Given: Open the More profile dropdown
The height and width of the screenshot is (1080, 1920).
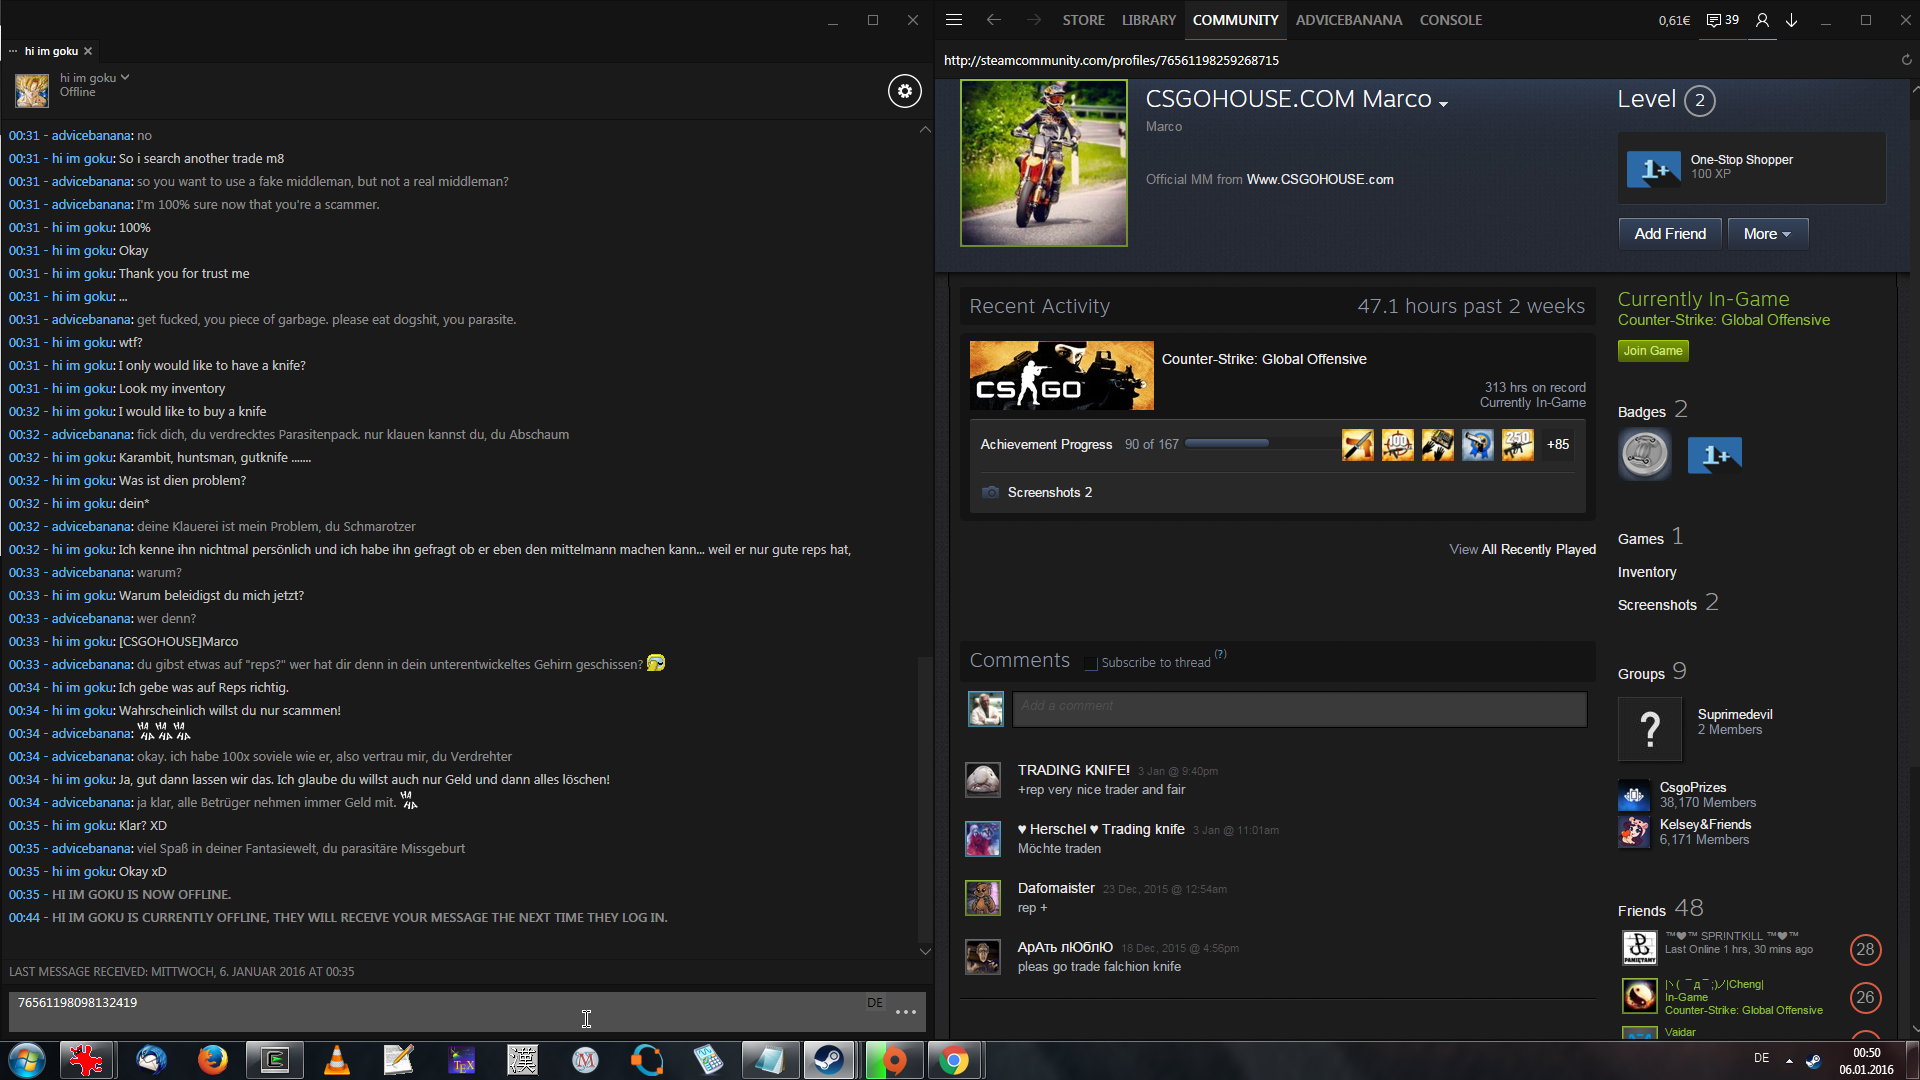Looking at the screenshot, I should click(1767, 234).
